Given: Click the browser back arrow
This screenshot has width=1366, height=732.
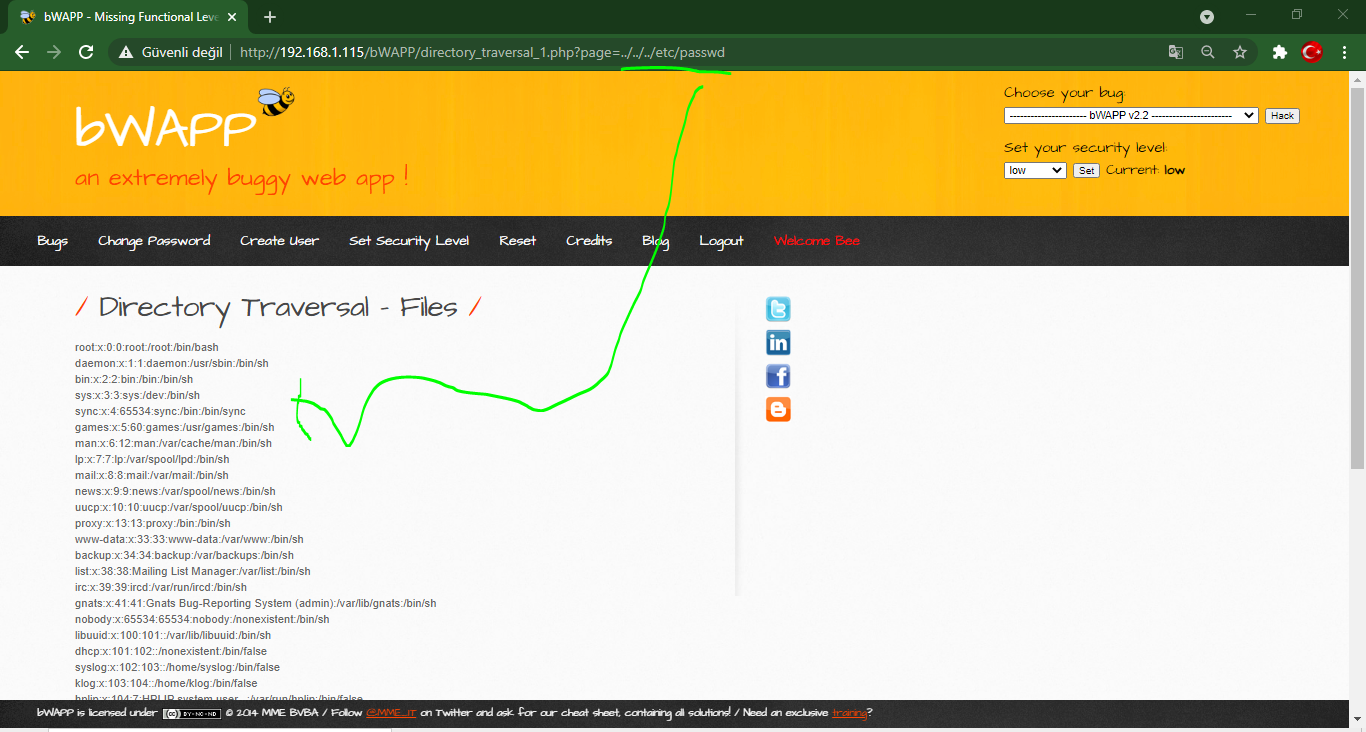Looking at the screenshot, I should [22, 52].
